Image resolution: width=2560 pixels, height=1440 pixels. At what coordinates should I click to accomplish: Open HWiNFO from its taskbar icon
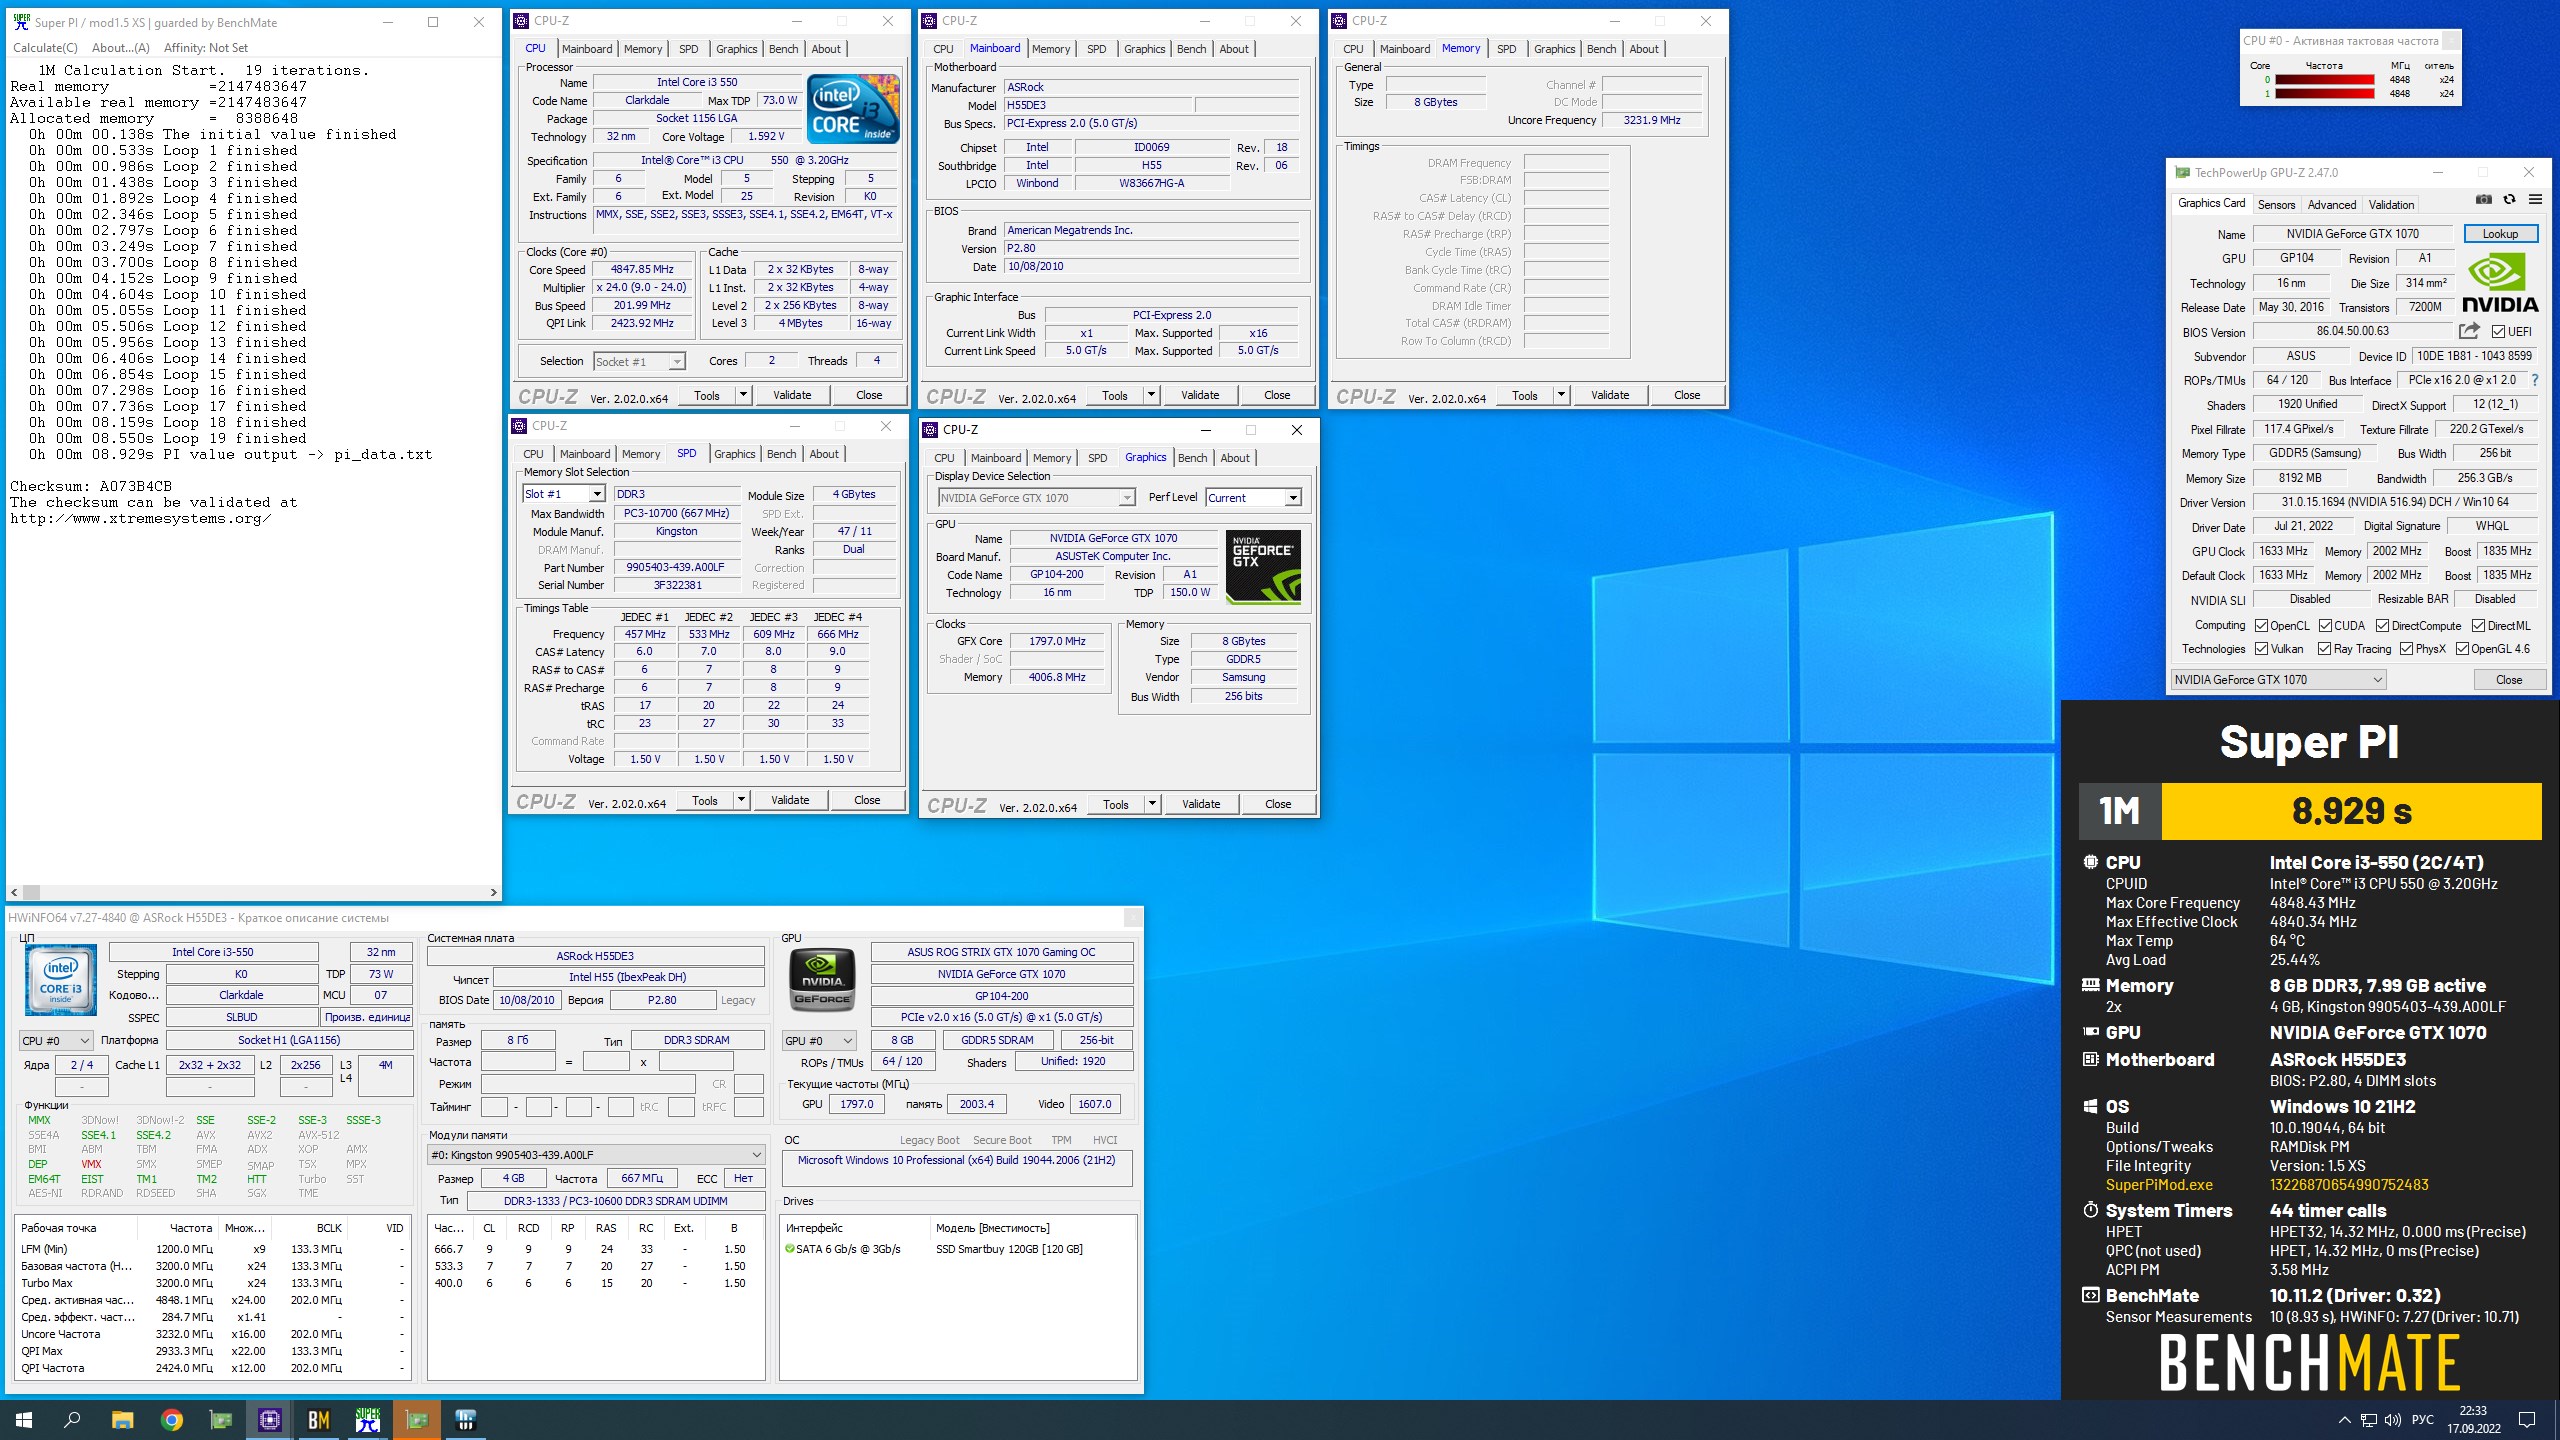(x=466, y=1419)
